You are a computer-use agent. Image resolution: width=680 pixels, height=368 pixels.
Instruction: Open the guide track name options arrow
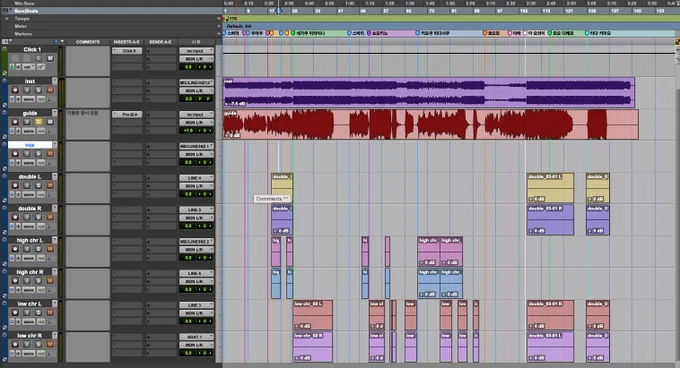(x=55, y=113)
